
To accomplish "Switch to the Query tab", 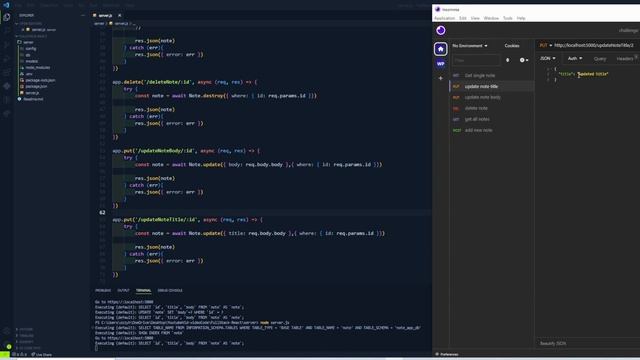I will (x=600, y=59).
